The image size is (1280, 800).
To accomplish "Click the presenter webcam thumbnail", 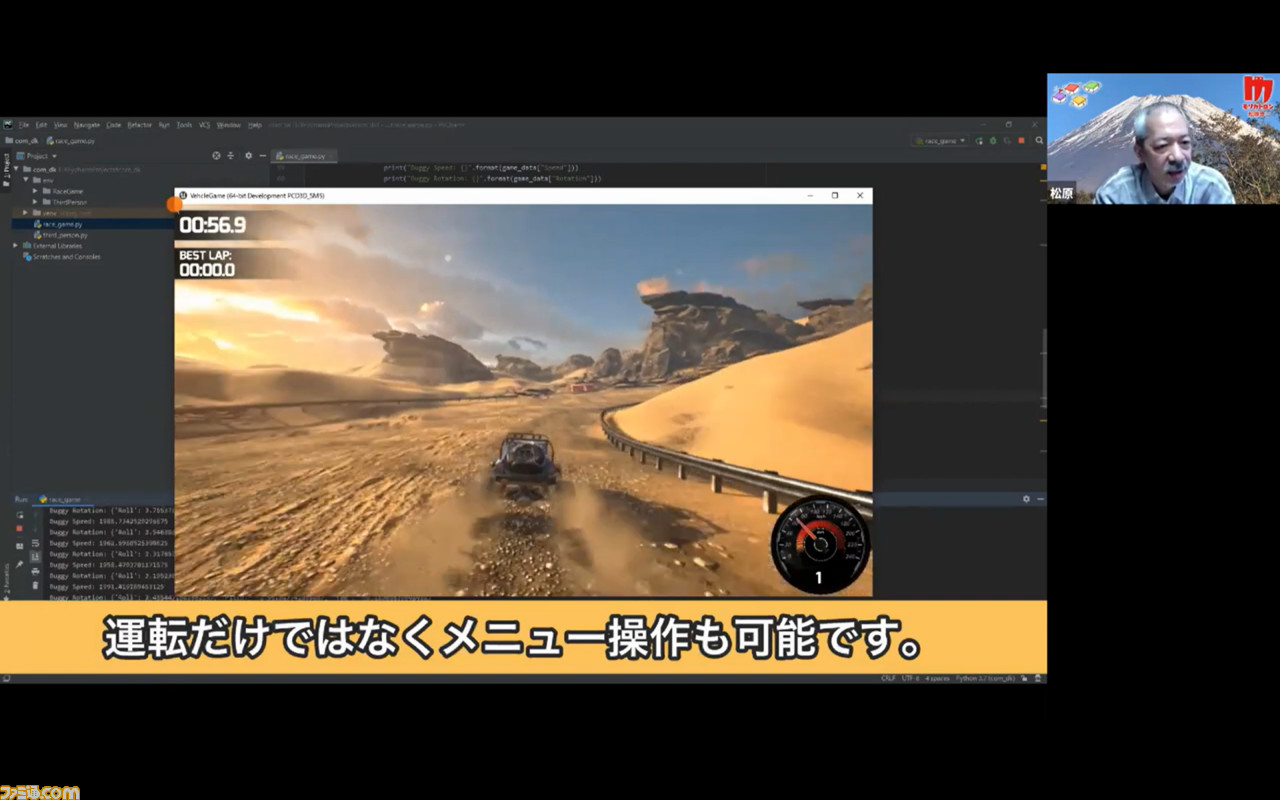I will pyautogui.click(x=1163, y=139).
